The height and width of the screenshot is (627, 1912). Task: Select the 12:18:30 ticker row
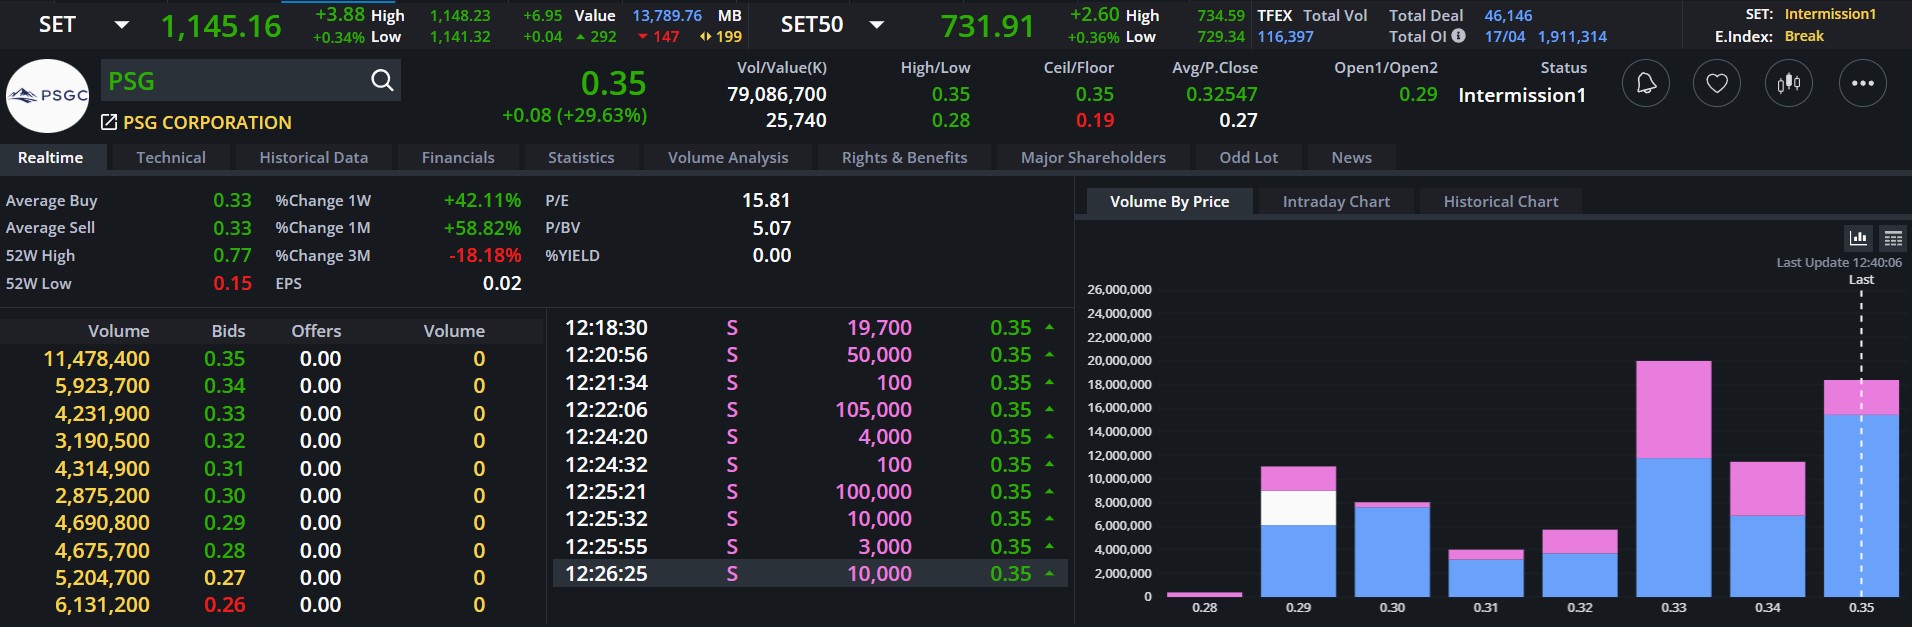pyautogui.click(x=810, y=328)
